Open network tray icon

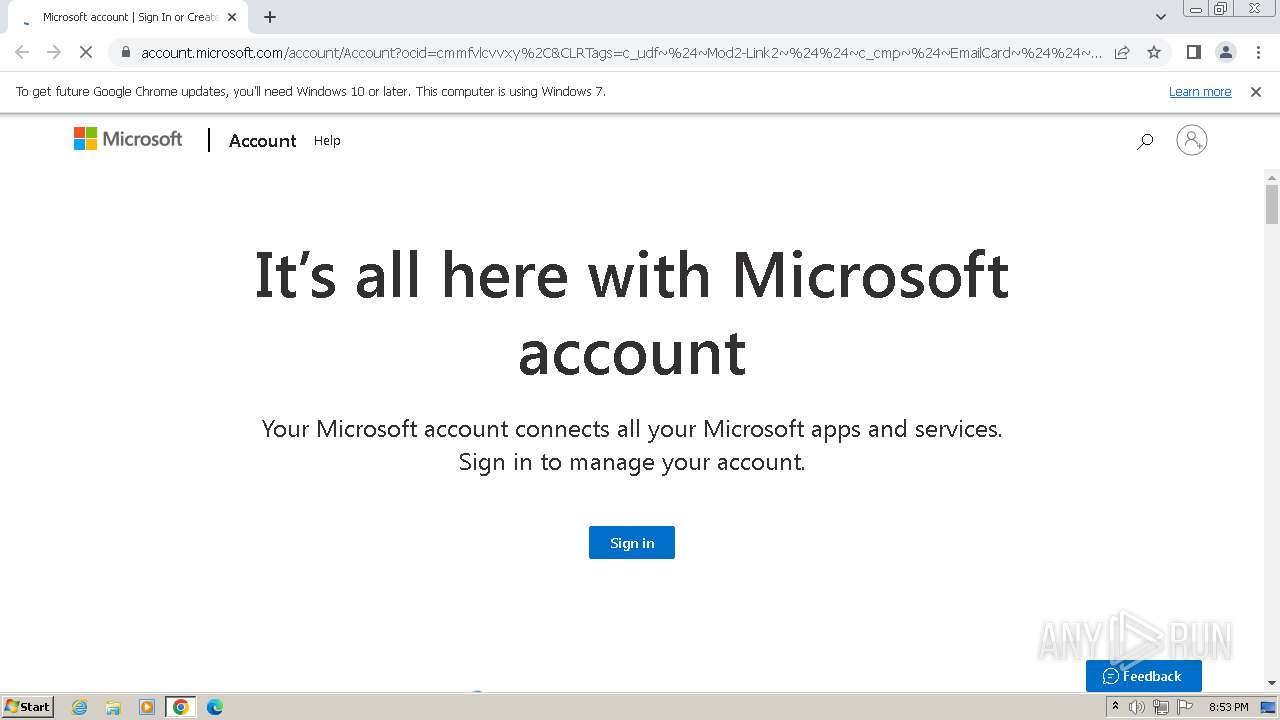(1161, 707)
